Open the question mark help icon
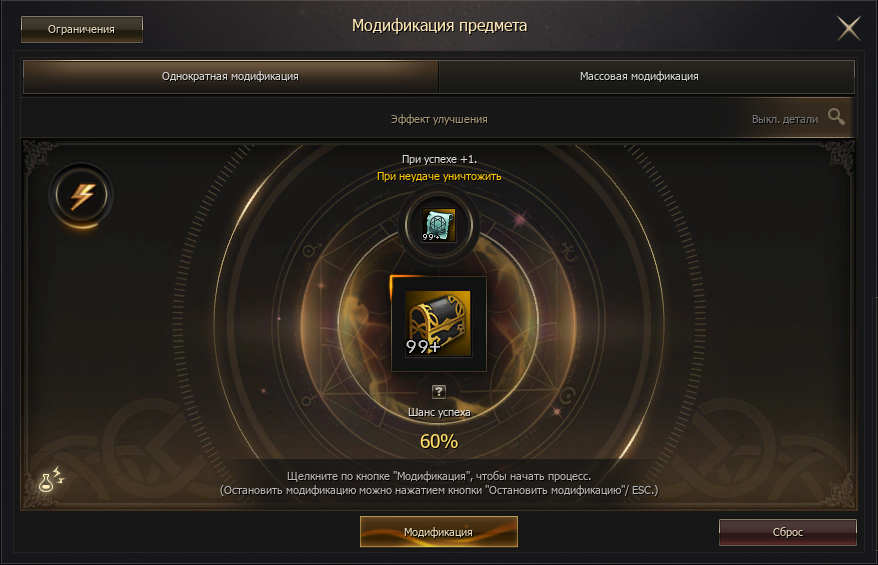The width and height of the screenshot is (878, 565). pyautogui.click(x=439, y=392)
